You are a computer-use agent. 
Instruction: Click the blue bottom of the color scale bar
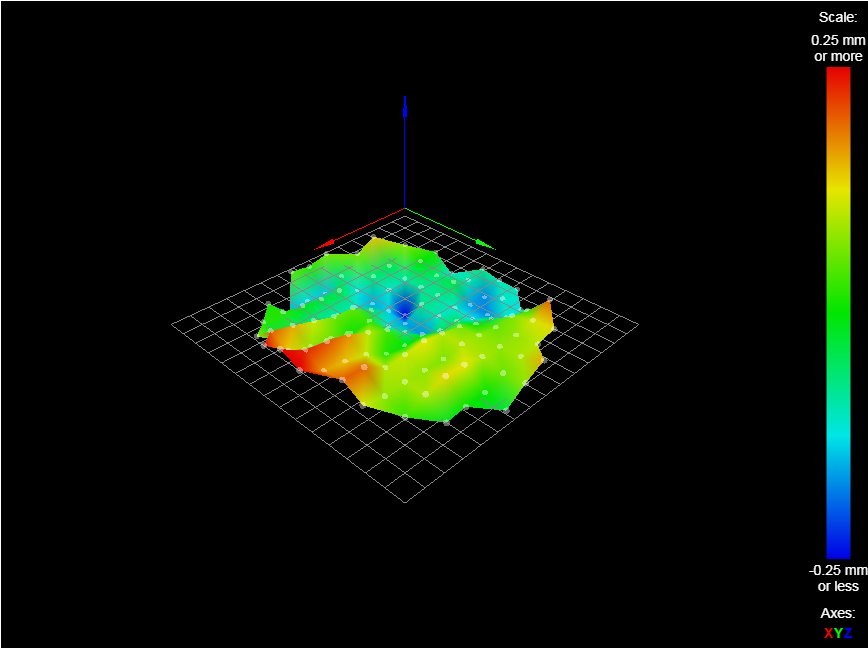[x=838, y=550]
